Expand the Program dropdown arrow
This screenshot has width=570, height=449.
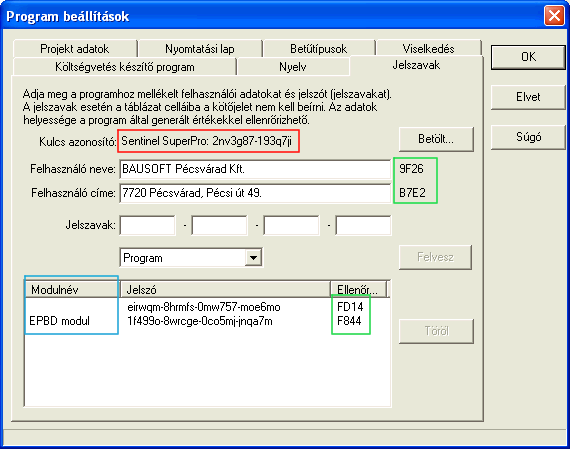point(253,258)
